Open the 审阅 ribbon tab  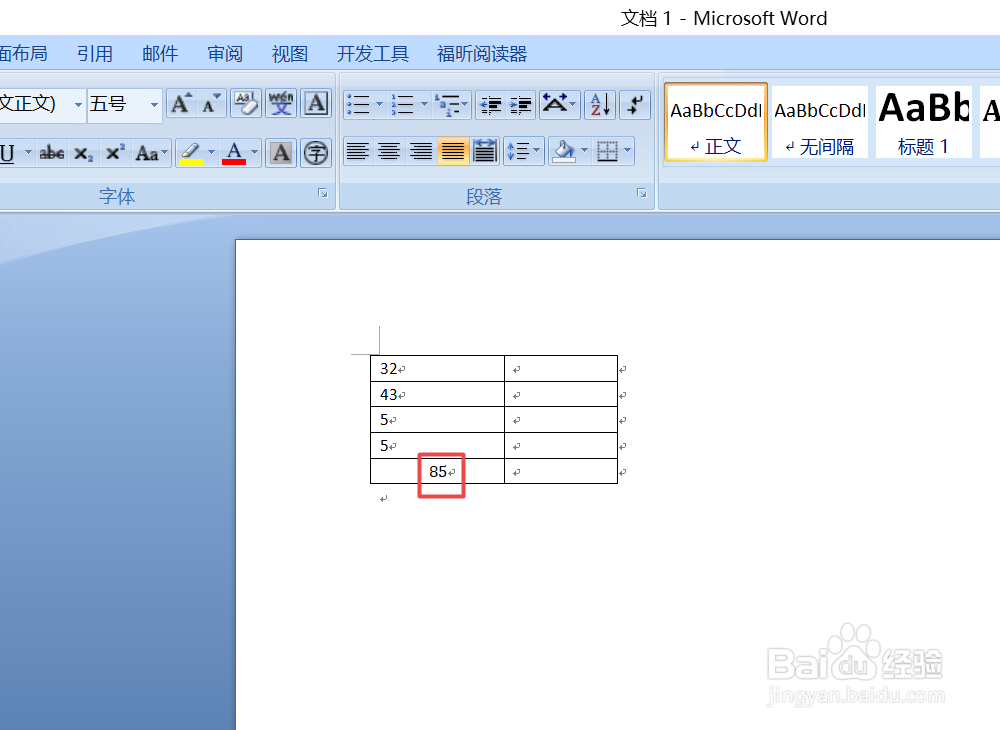tap(225, 54)
